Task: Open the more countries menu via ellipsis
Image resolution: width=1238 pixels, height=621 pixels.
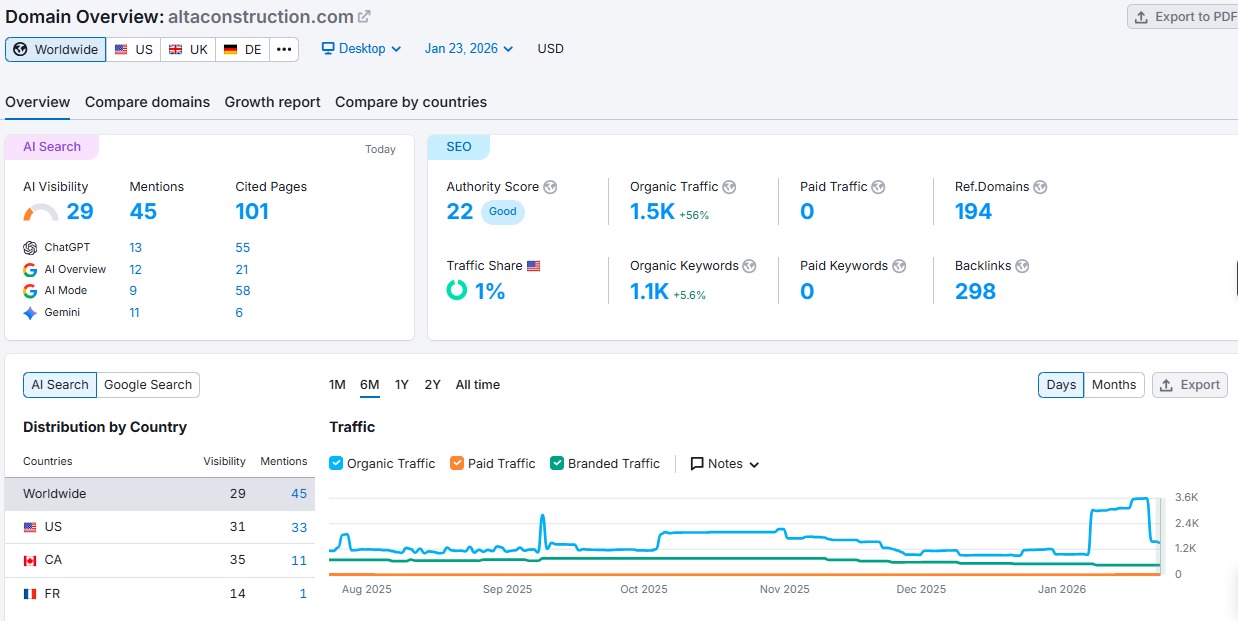Action: click(x=284, y=47)
